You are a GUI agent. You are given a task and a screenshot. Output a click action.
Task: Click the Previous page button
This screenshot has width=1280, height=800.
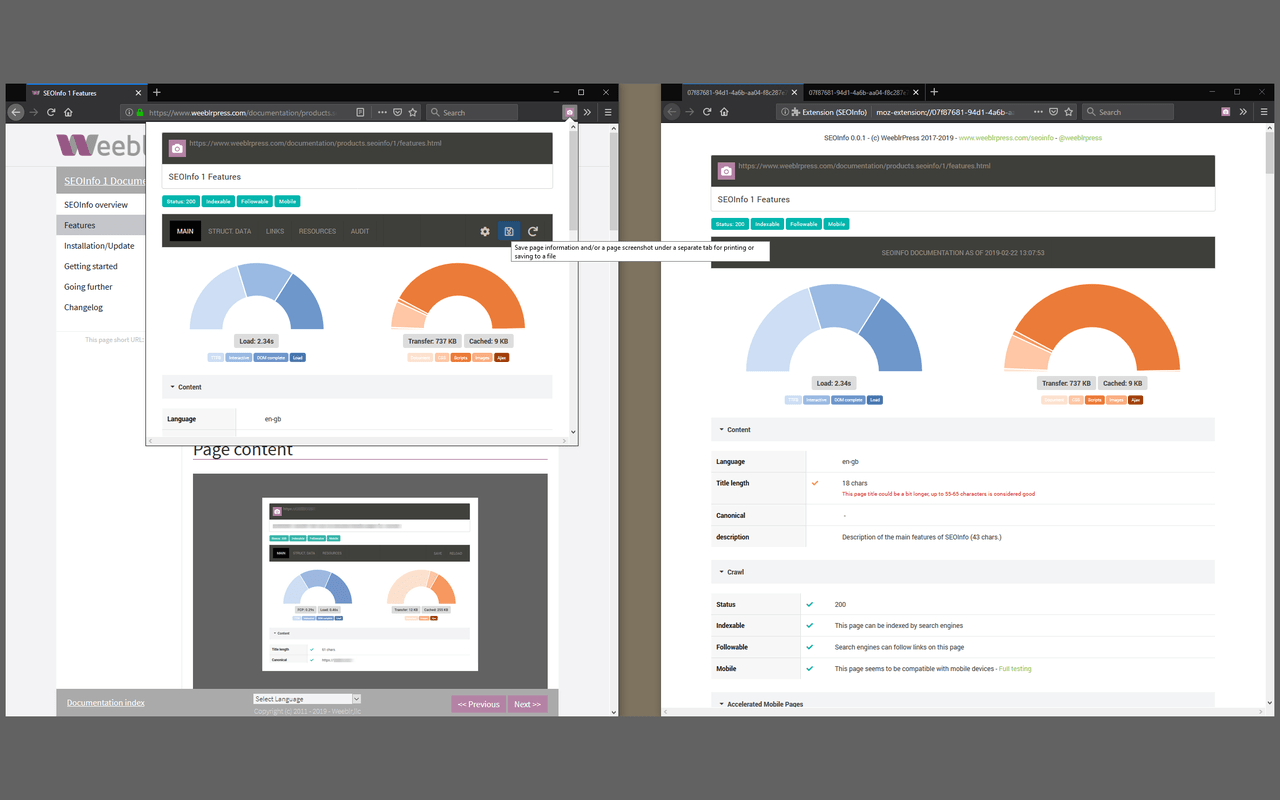tap(478, 704)
